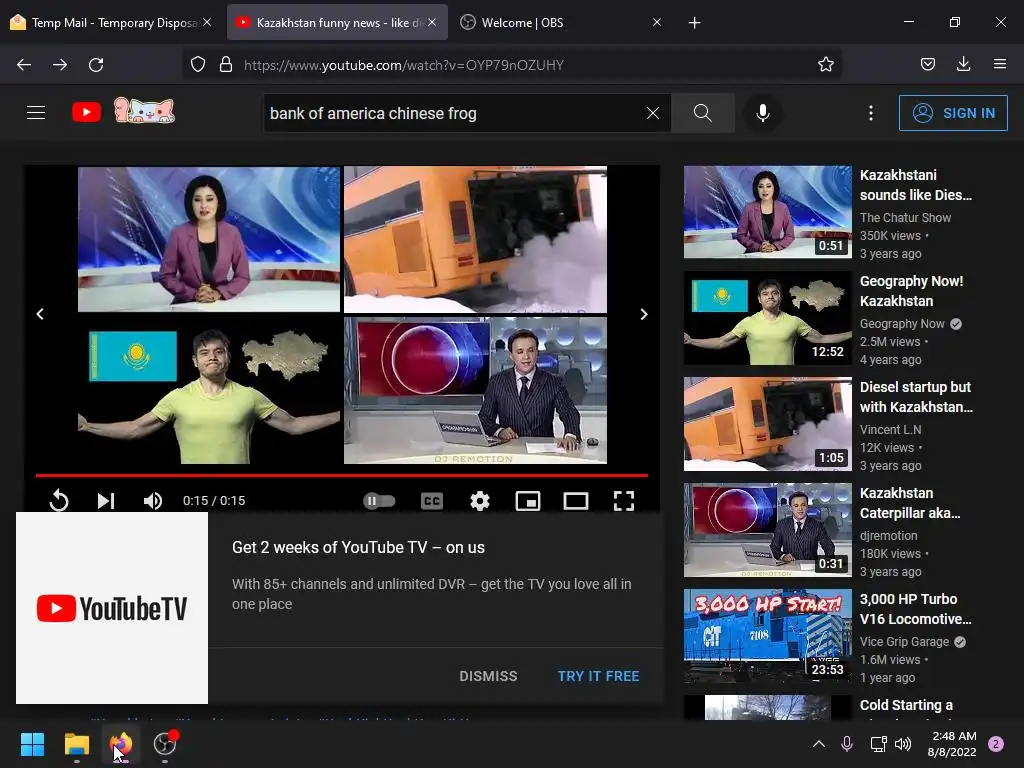Close the Welcome | OBS tab
1024x768 pixels.
657,22
